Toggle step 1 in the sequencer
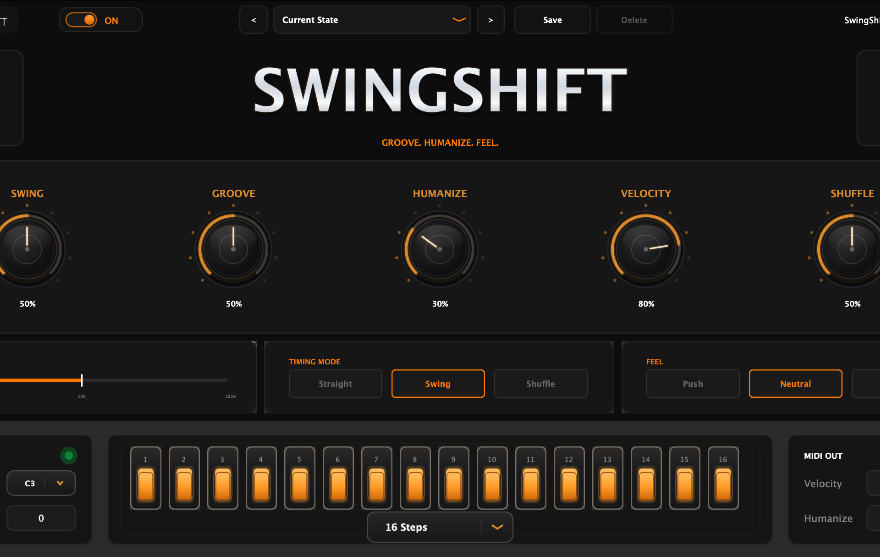Screen dimensions: 880x557 click(145, 478)
